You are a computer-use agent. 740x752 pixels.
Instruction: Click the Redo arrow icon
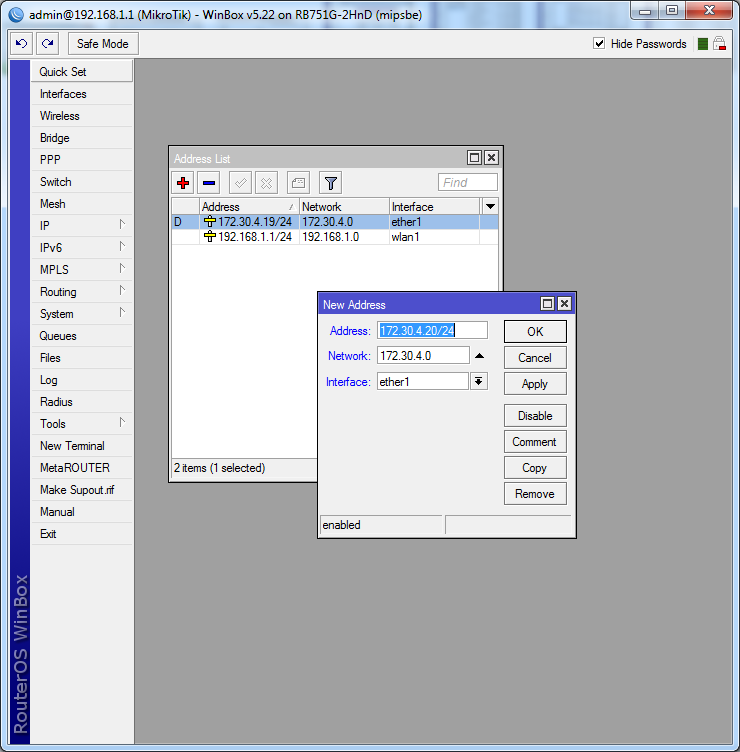click(47, 44)
